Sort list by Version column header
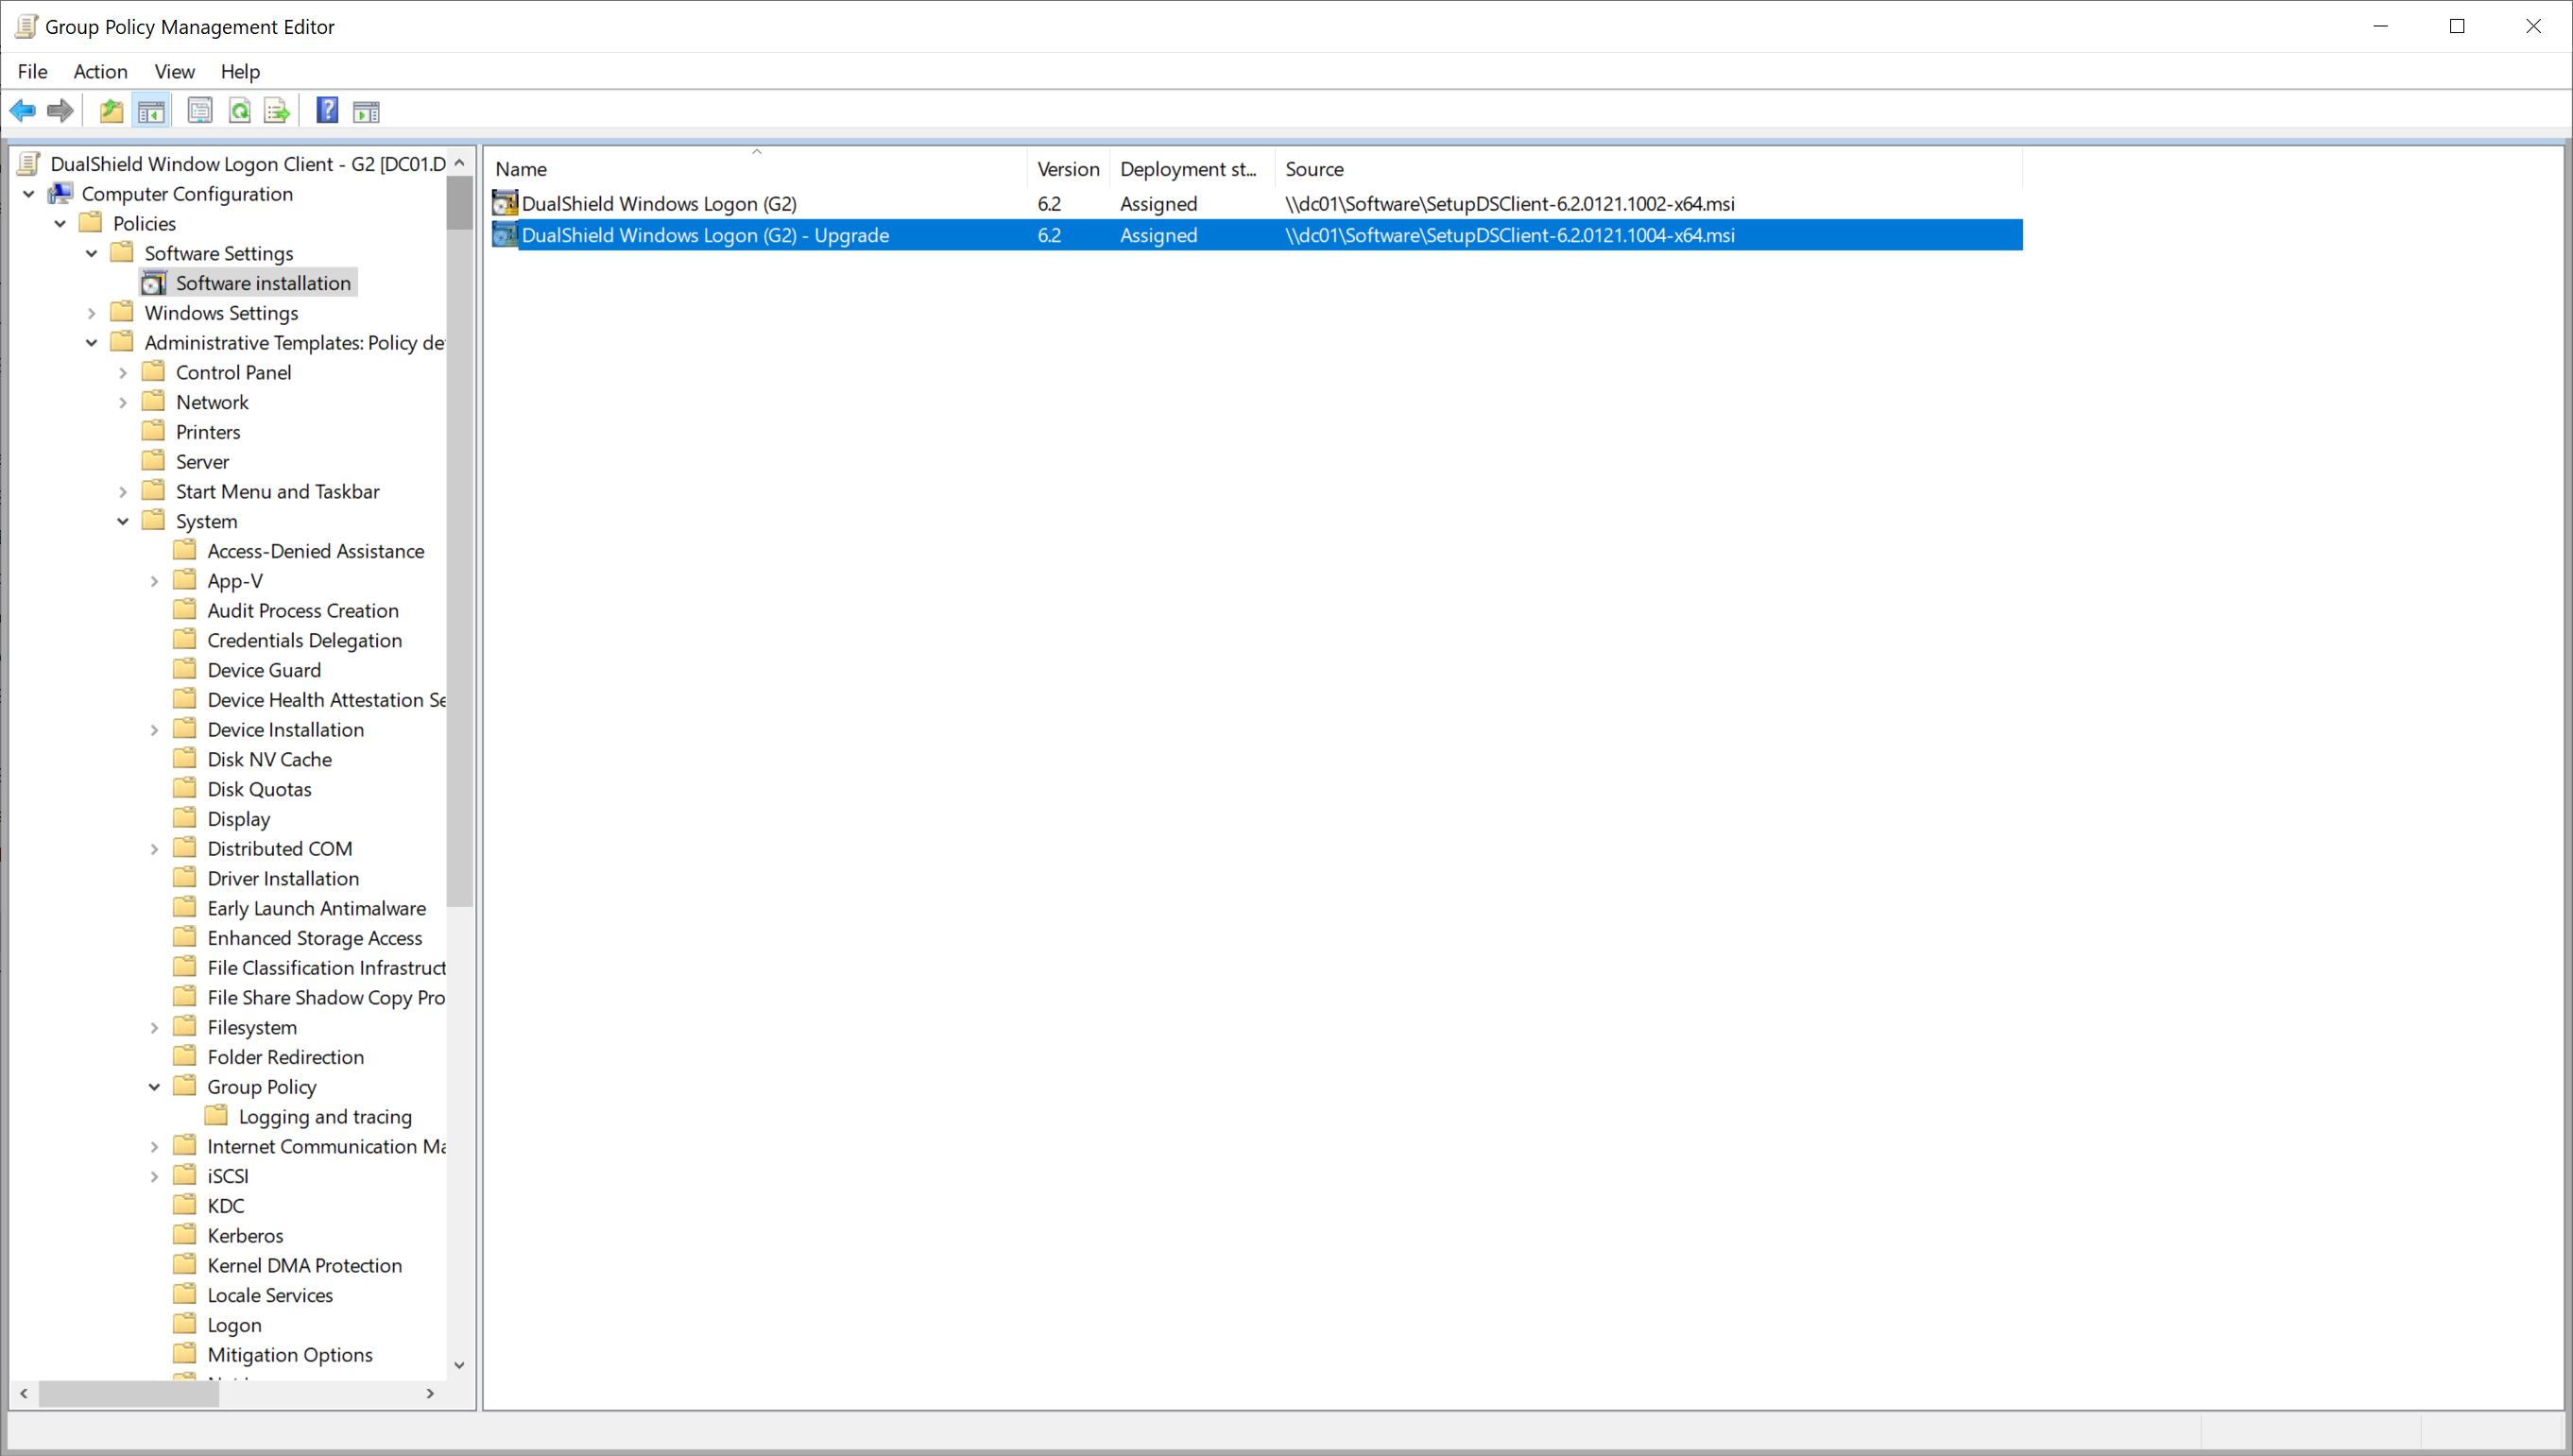2573x1456 pixels. 1067,169
